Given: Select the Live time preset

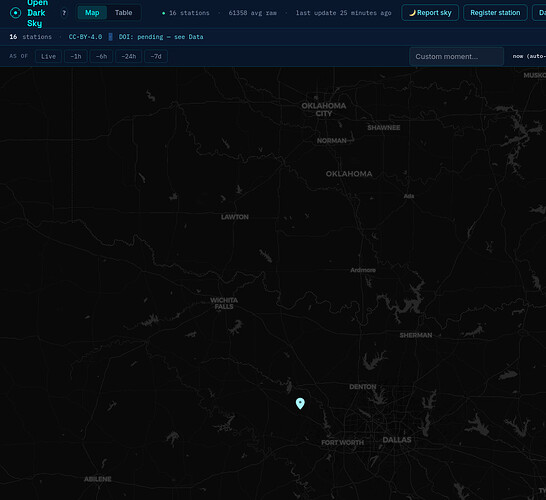Looking at the screenshot, I should coord(48,56).
